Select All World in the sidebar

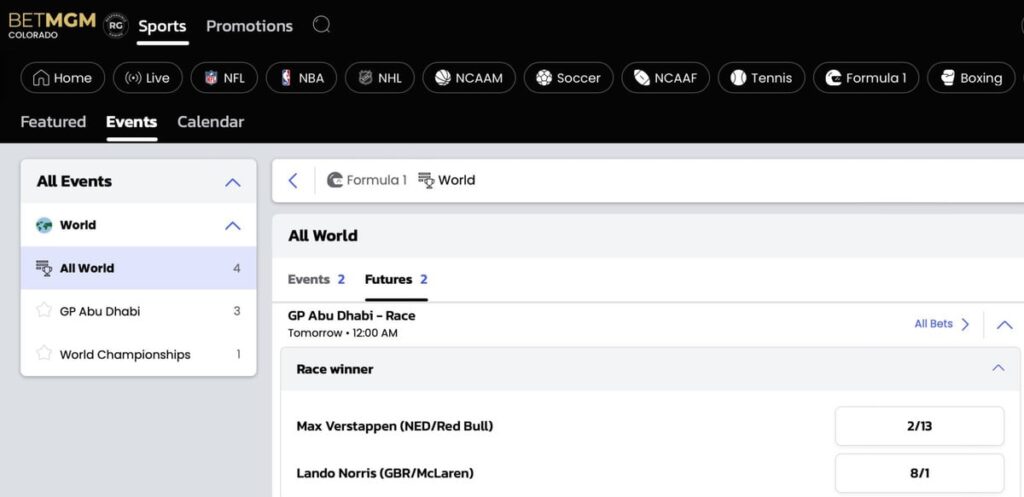pos(138,268)
